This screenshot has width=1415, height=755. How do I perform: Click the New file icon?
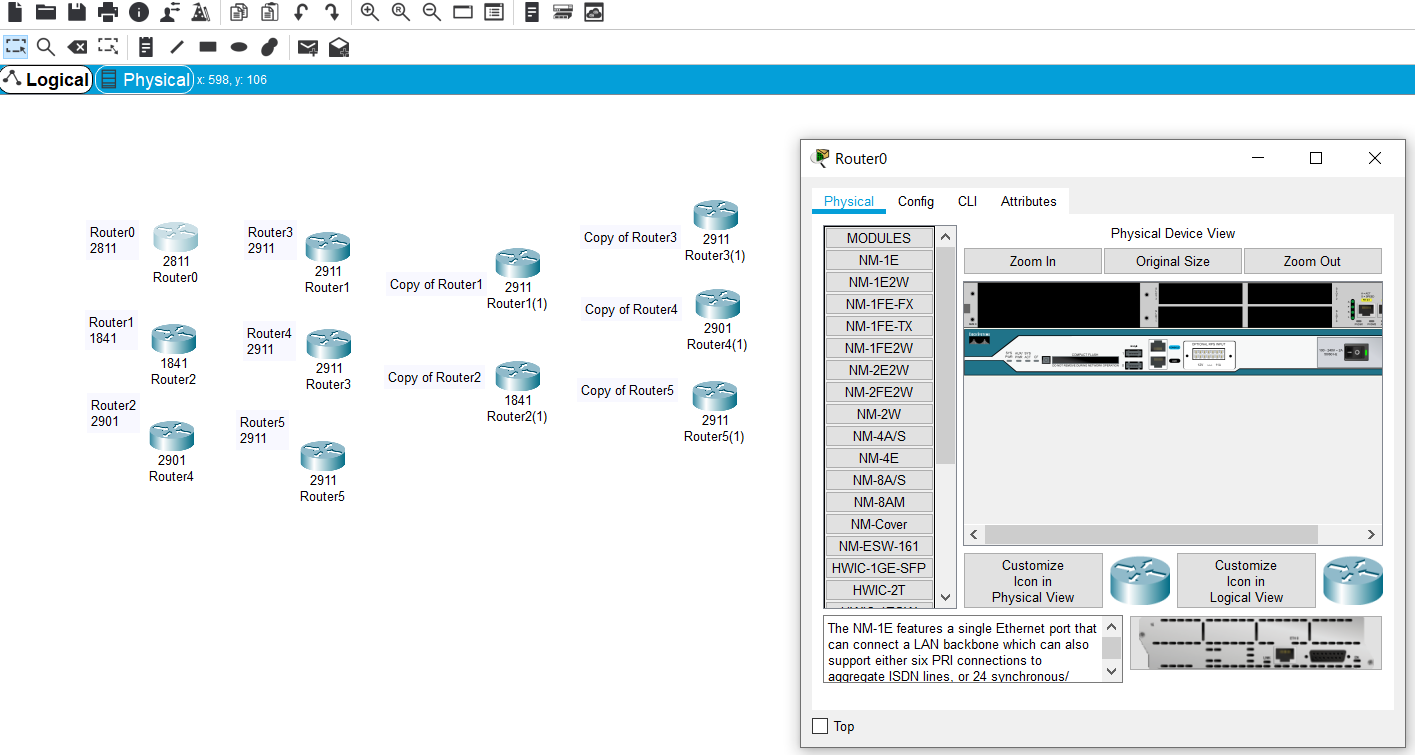click(15, 12)
